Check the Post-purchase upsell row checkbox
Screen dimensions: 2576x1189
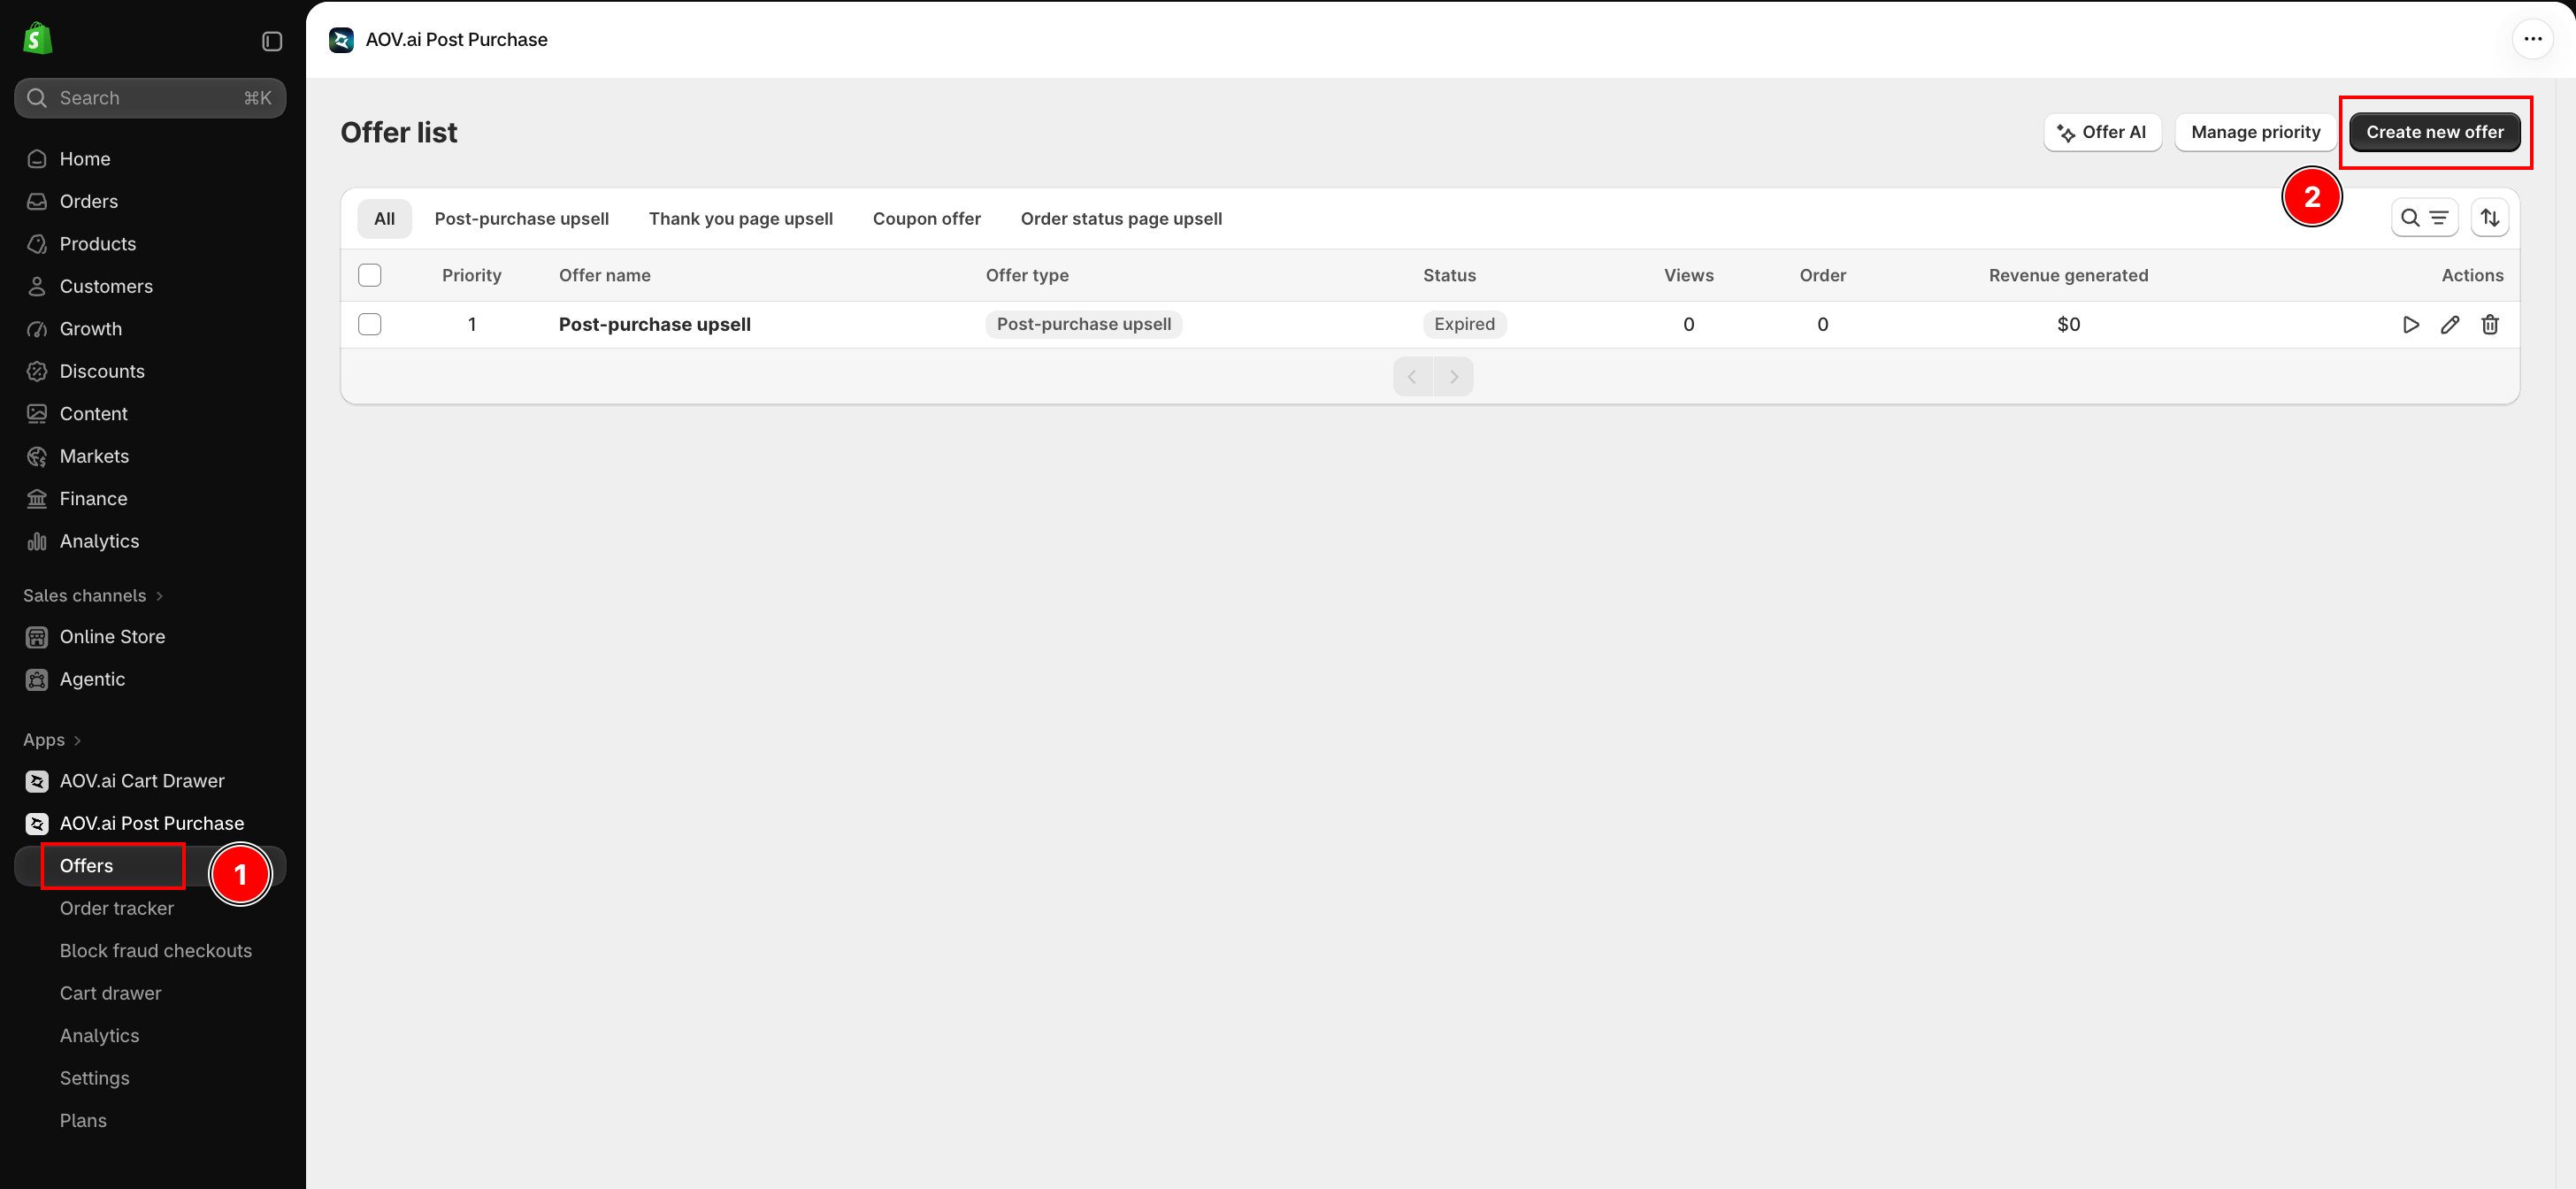[x=370, y=324]
